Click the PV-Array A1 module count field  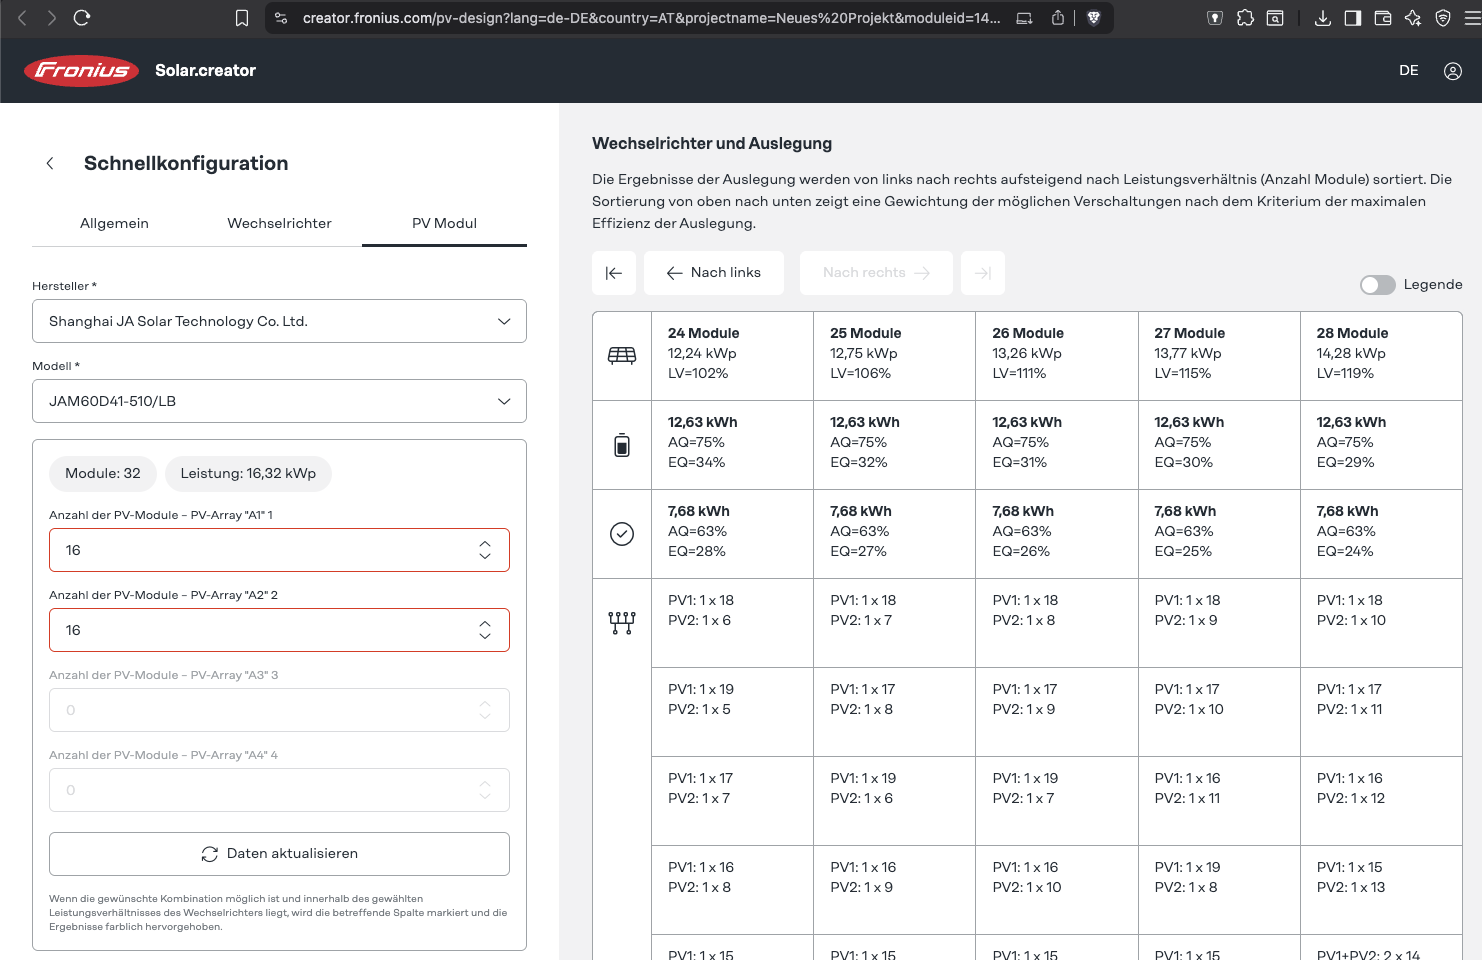point(265,550)
